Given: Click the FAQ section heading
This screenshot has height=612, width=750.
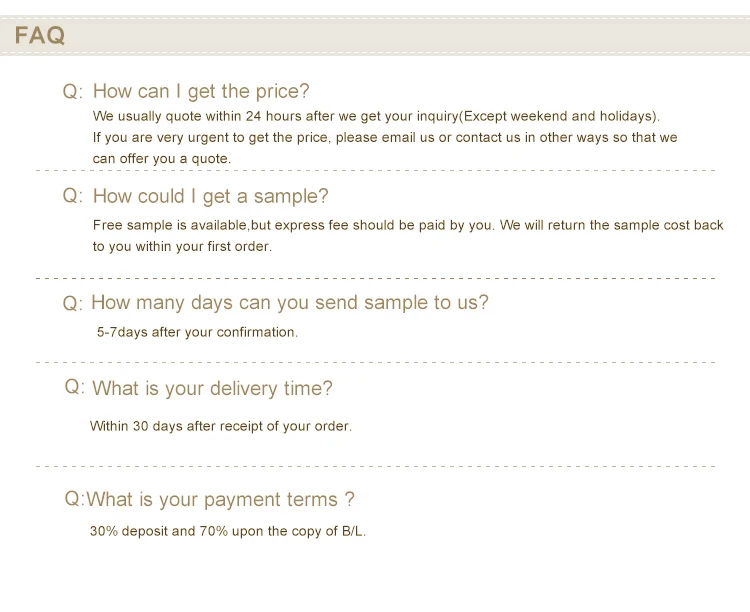Looking at the screenshot, I should (40, 35).
